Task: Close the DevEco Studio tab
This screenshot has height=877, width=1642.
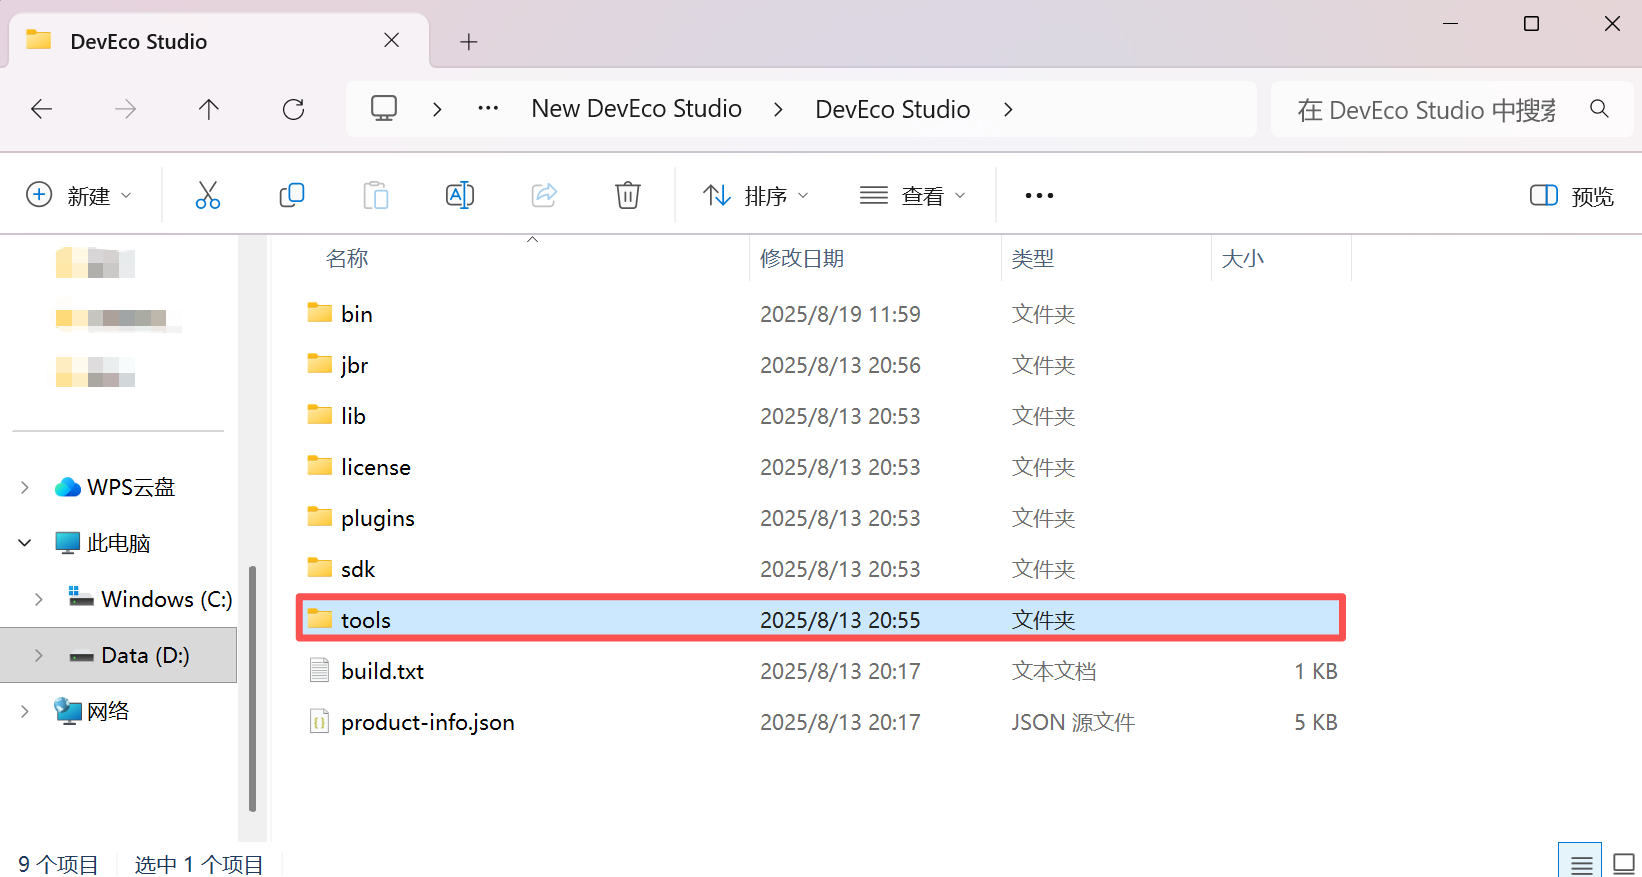Action: click(x=392, y=40)
